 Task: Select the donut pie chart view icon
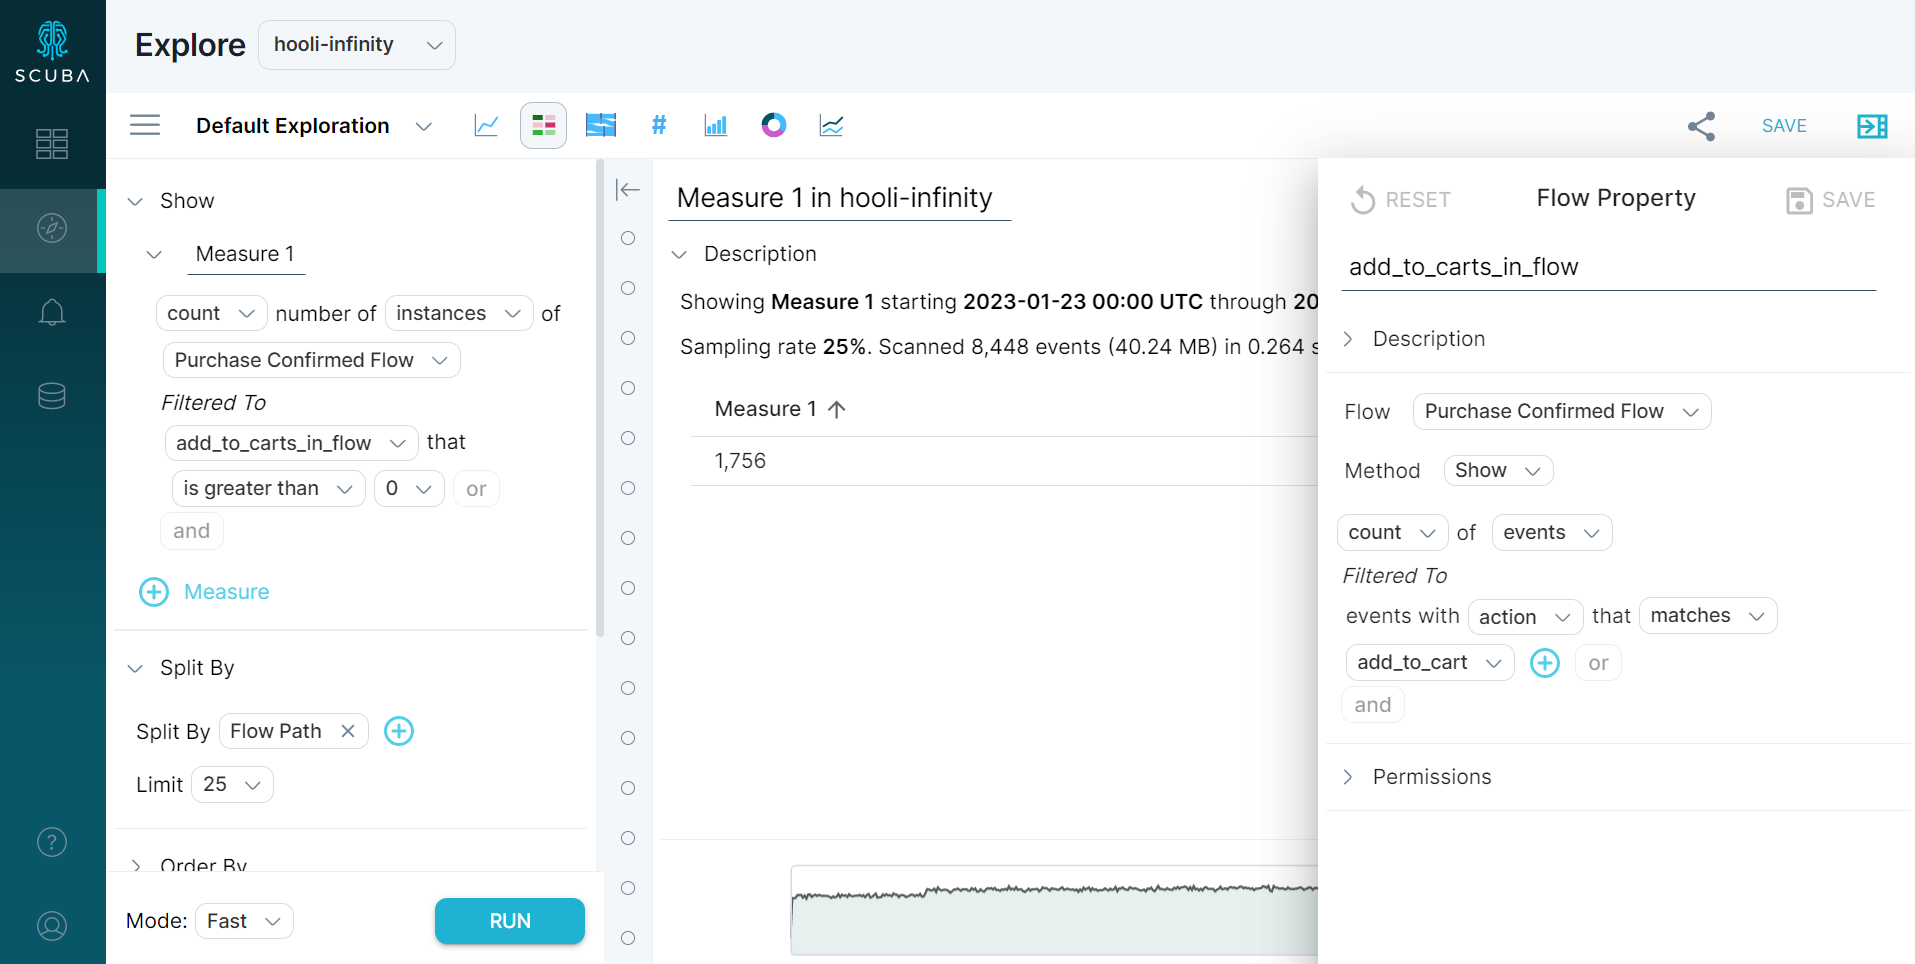pyautogui.click(x=774, y=125)
